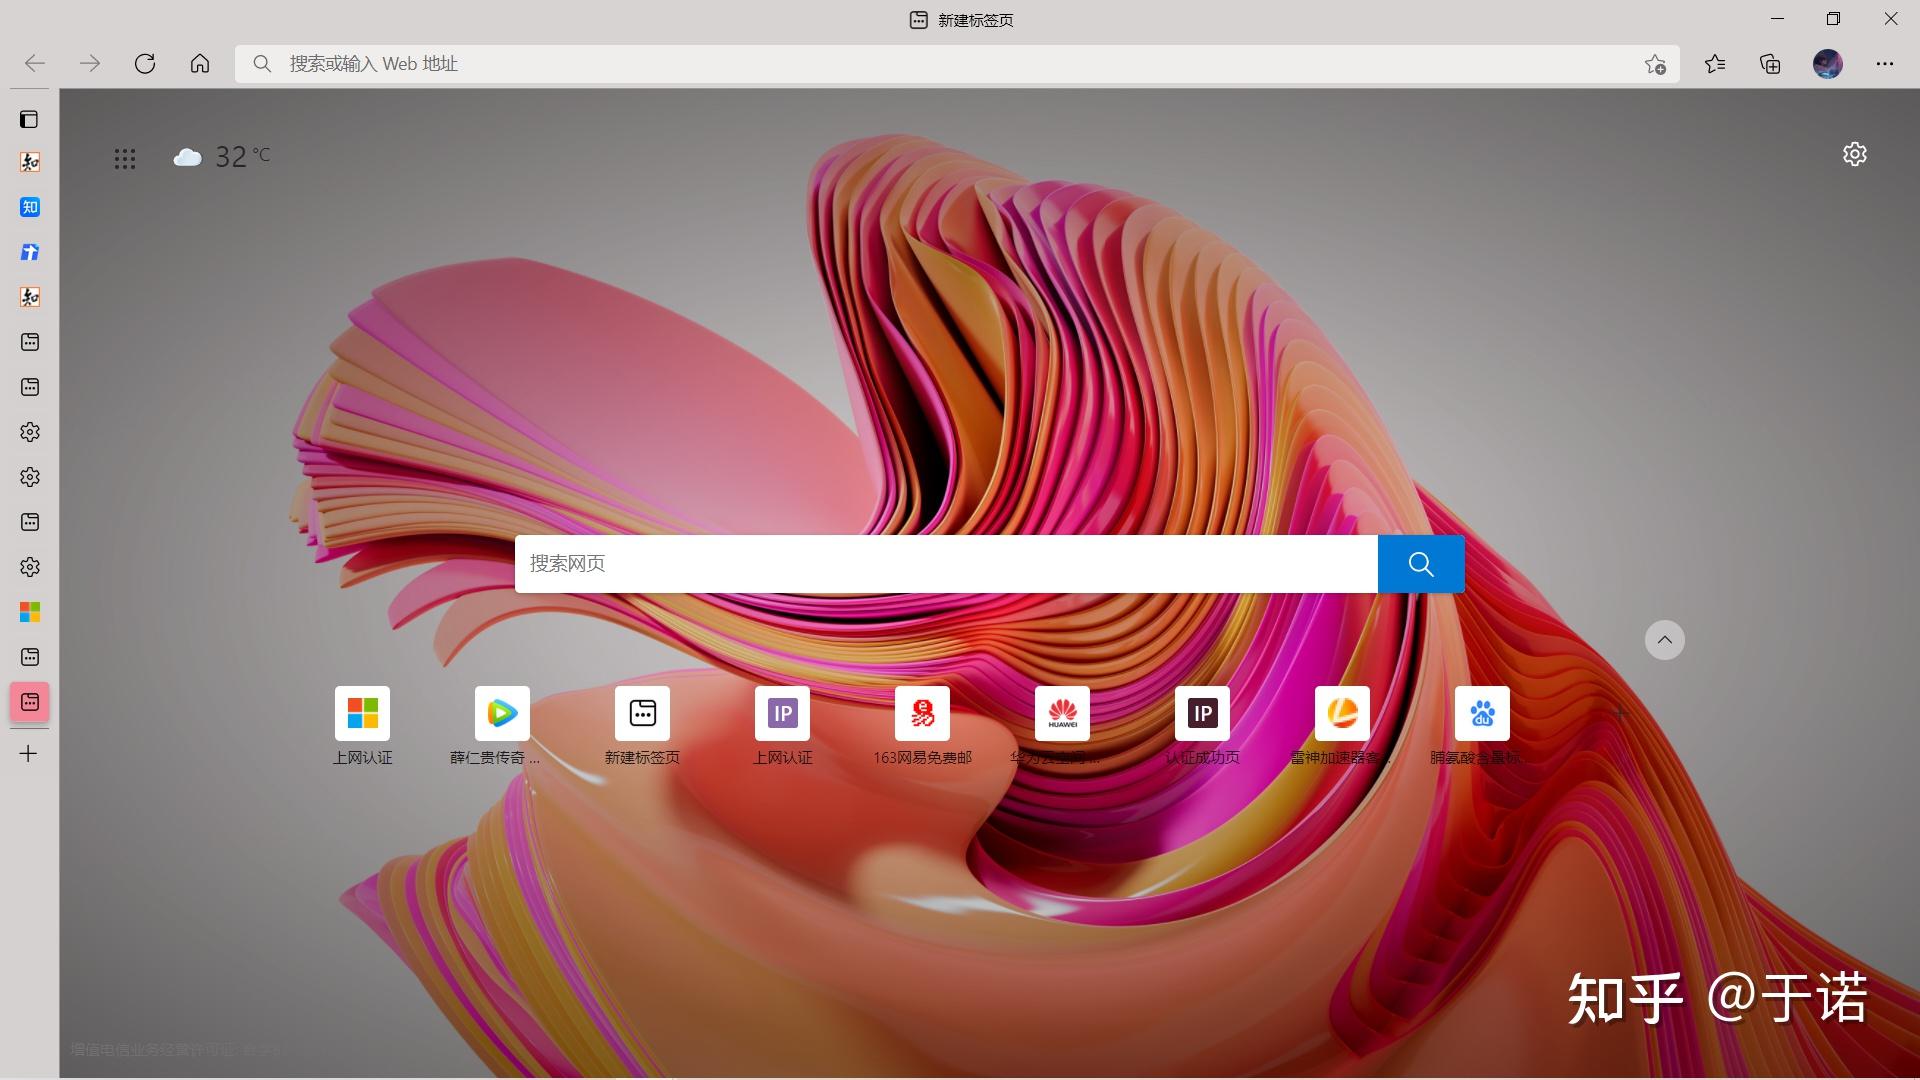The height and width of the screenshot is (1080, 1920).
Task: Open Collections from the toolbar
Action: point(1769,63)
